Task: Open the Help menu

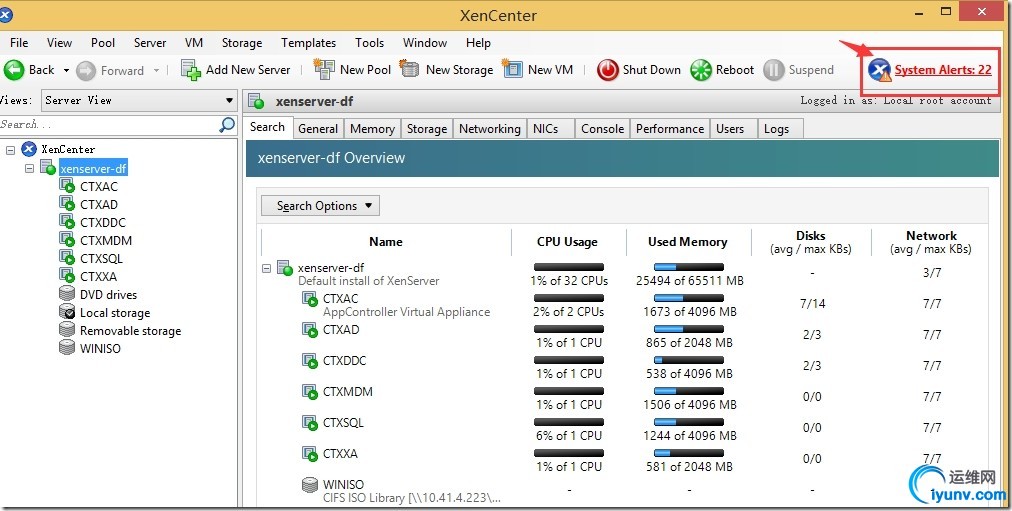Action: click(x=478, y=43)
